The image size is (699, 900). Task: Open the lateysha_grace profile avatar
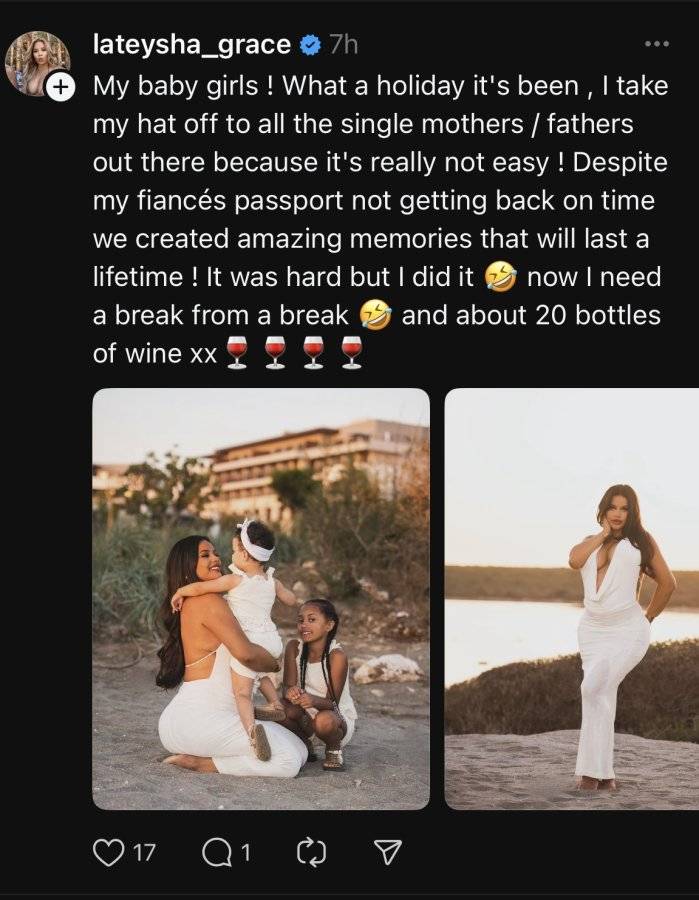tap(38, 63)
